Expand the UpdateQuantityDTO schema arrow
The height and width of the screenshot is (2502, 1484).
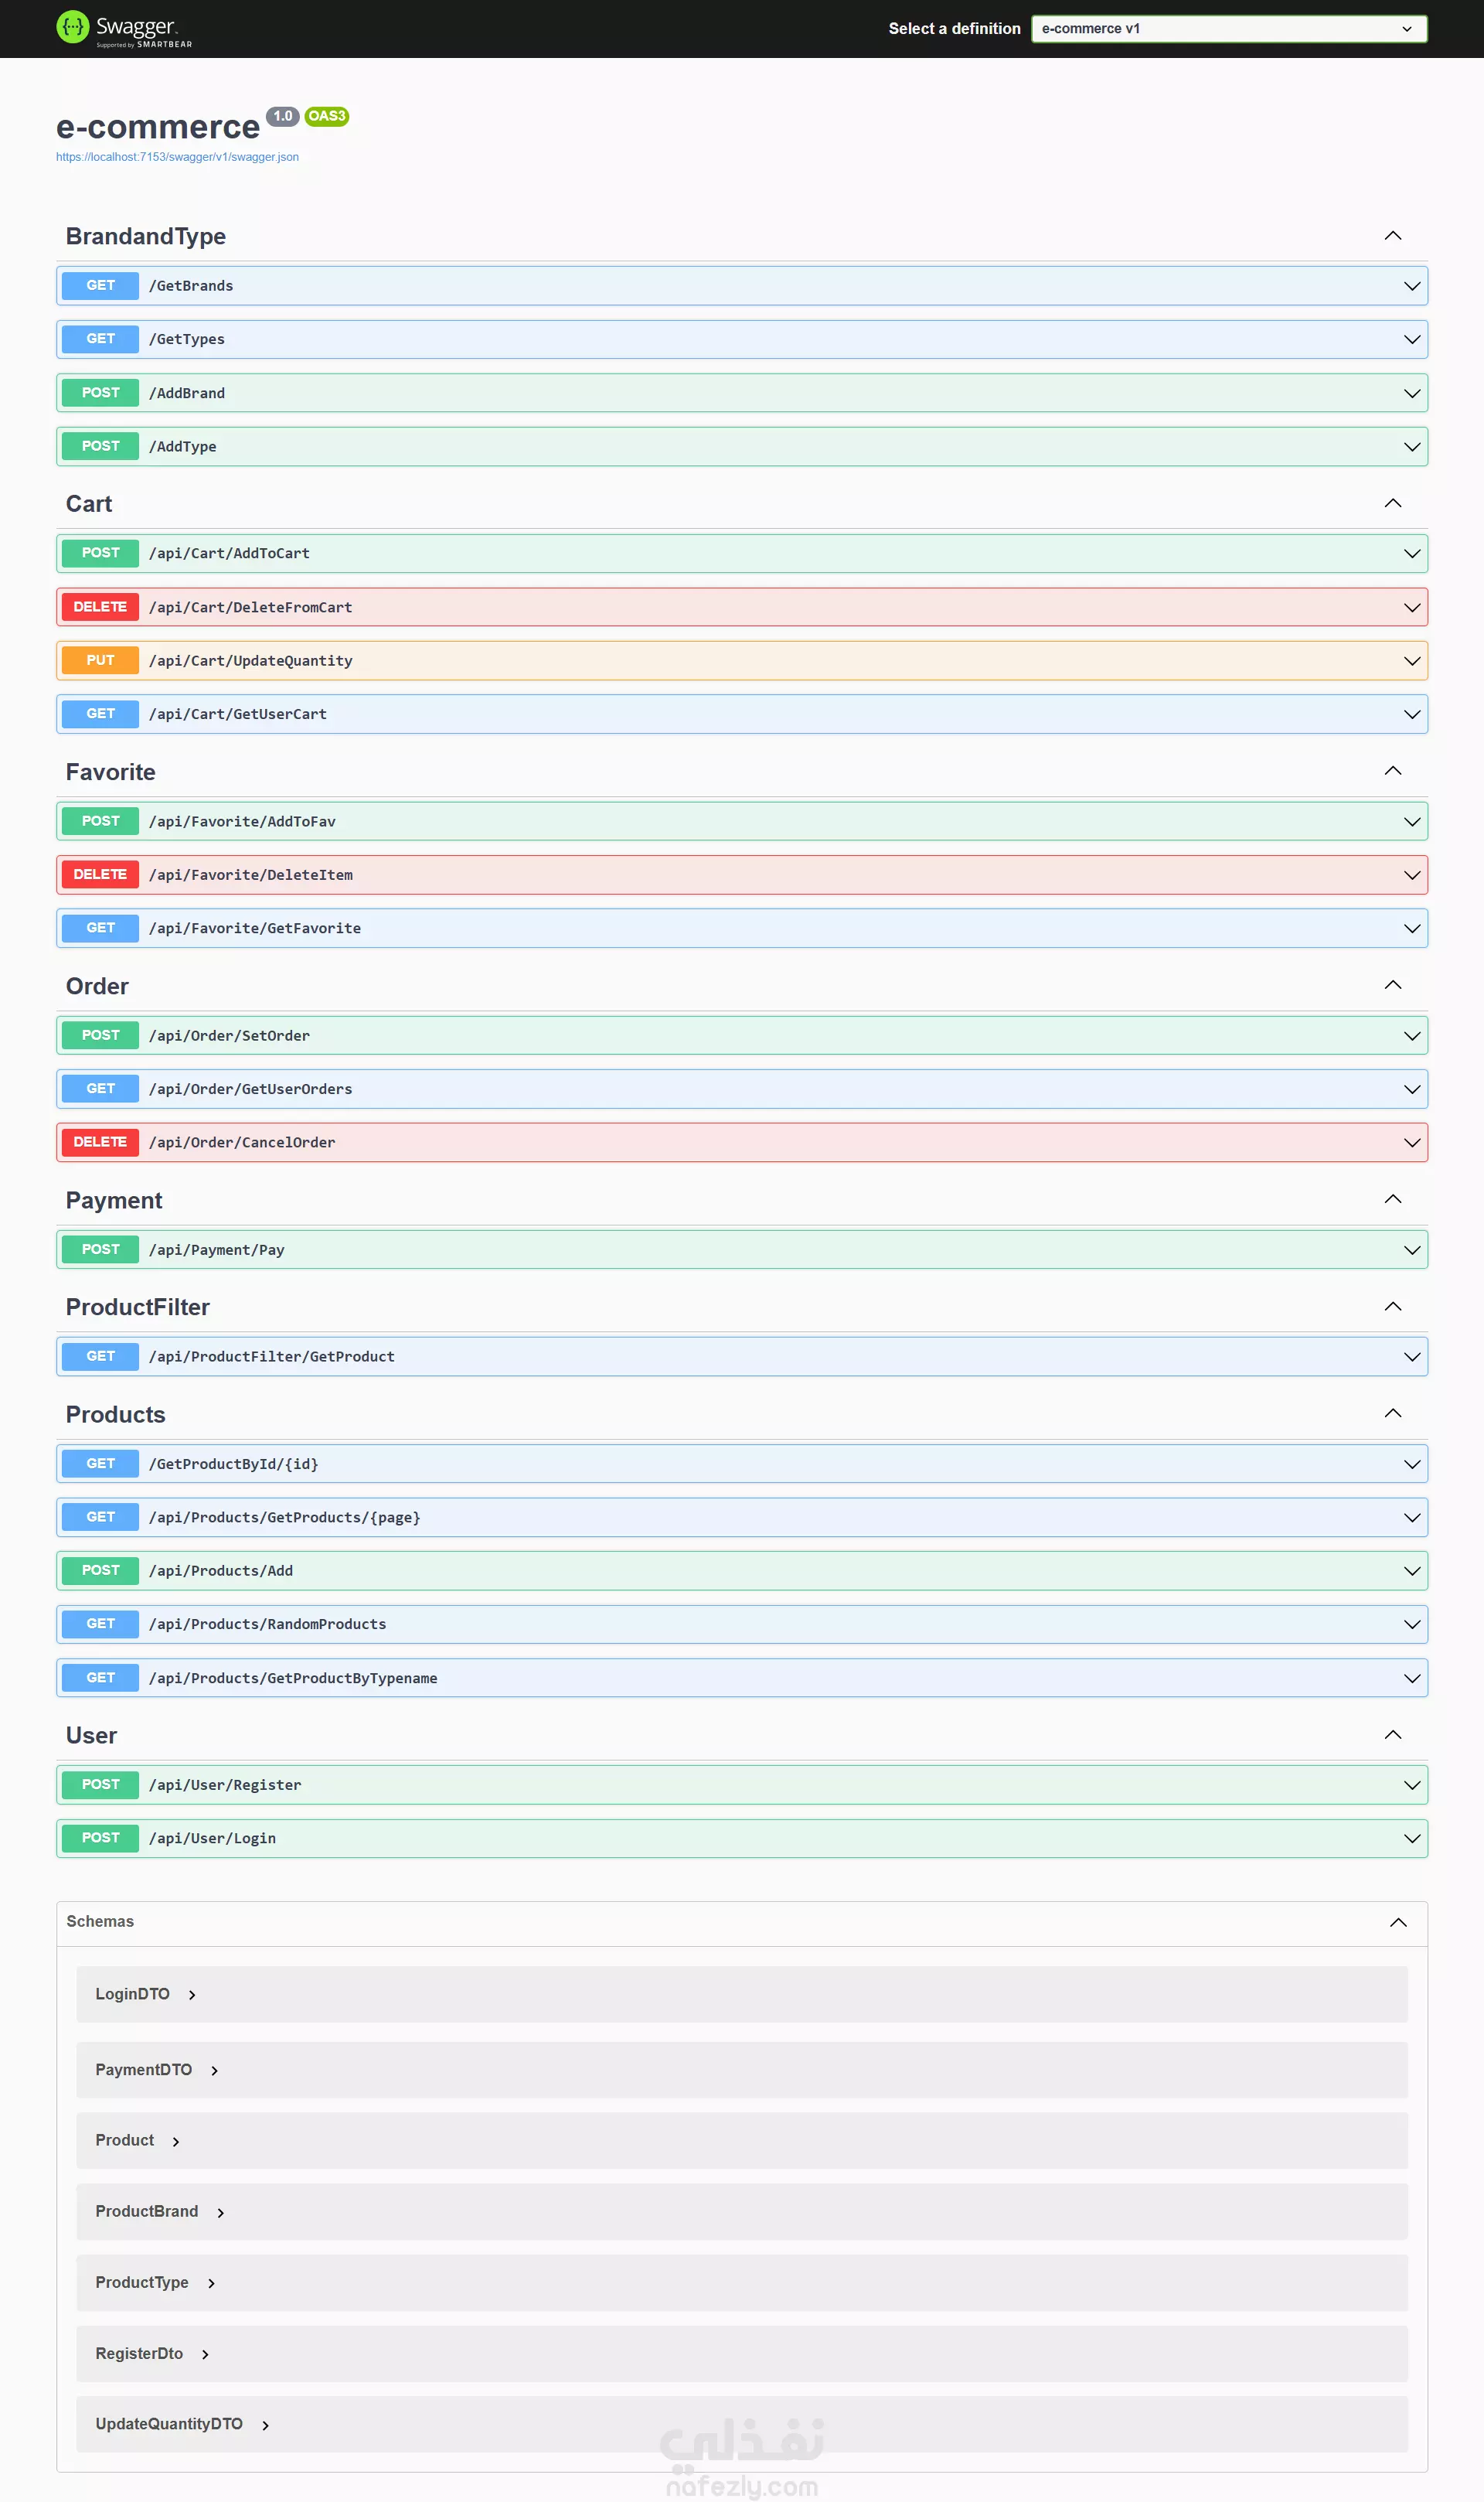coord(265,2425)
